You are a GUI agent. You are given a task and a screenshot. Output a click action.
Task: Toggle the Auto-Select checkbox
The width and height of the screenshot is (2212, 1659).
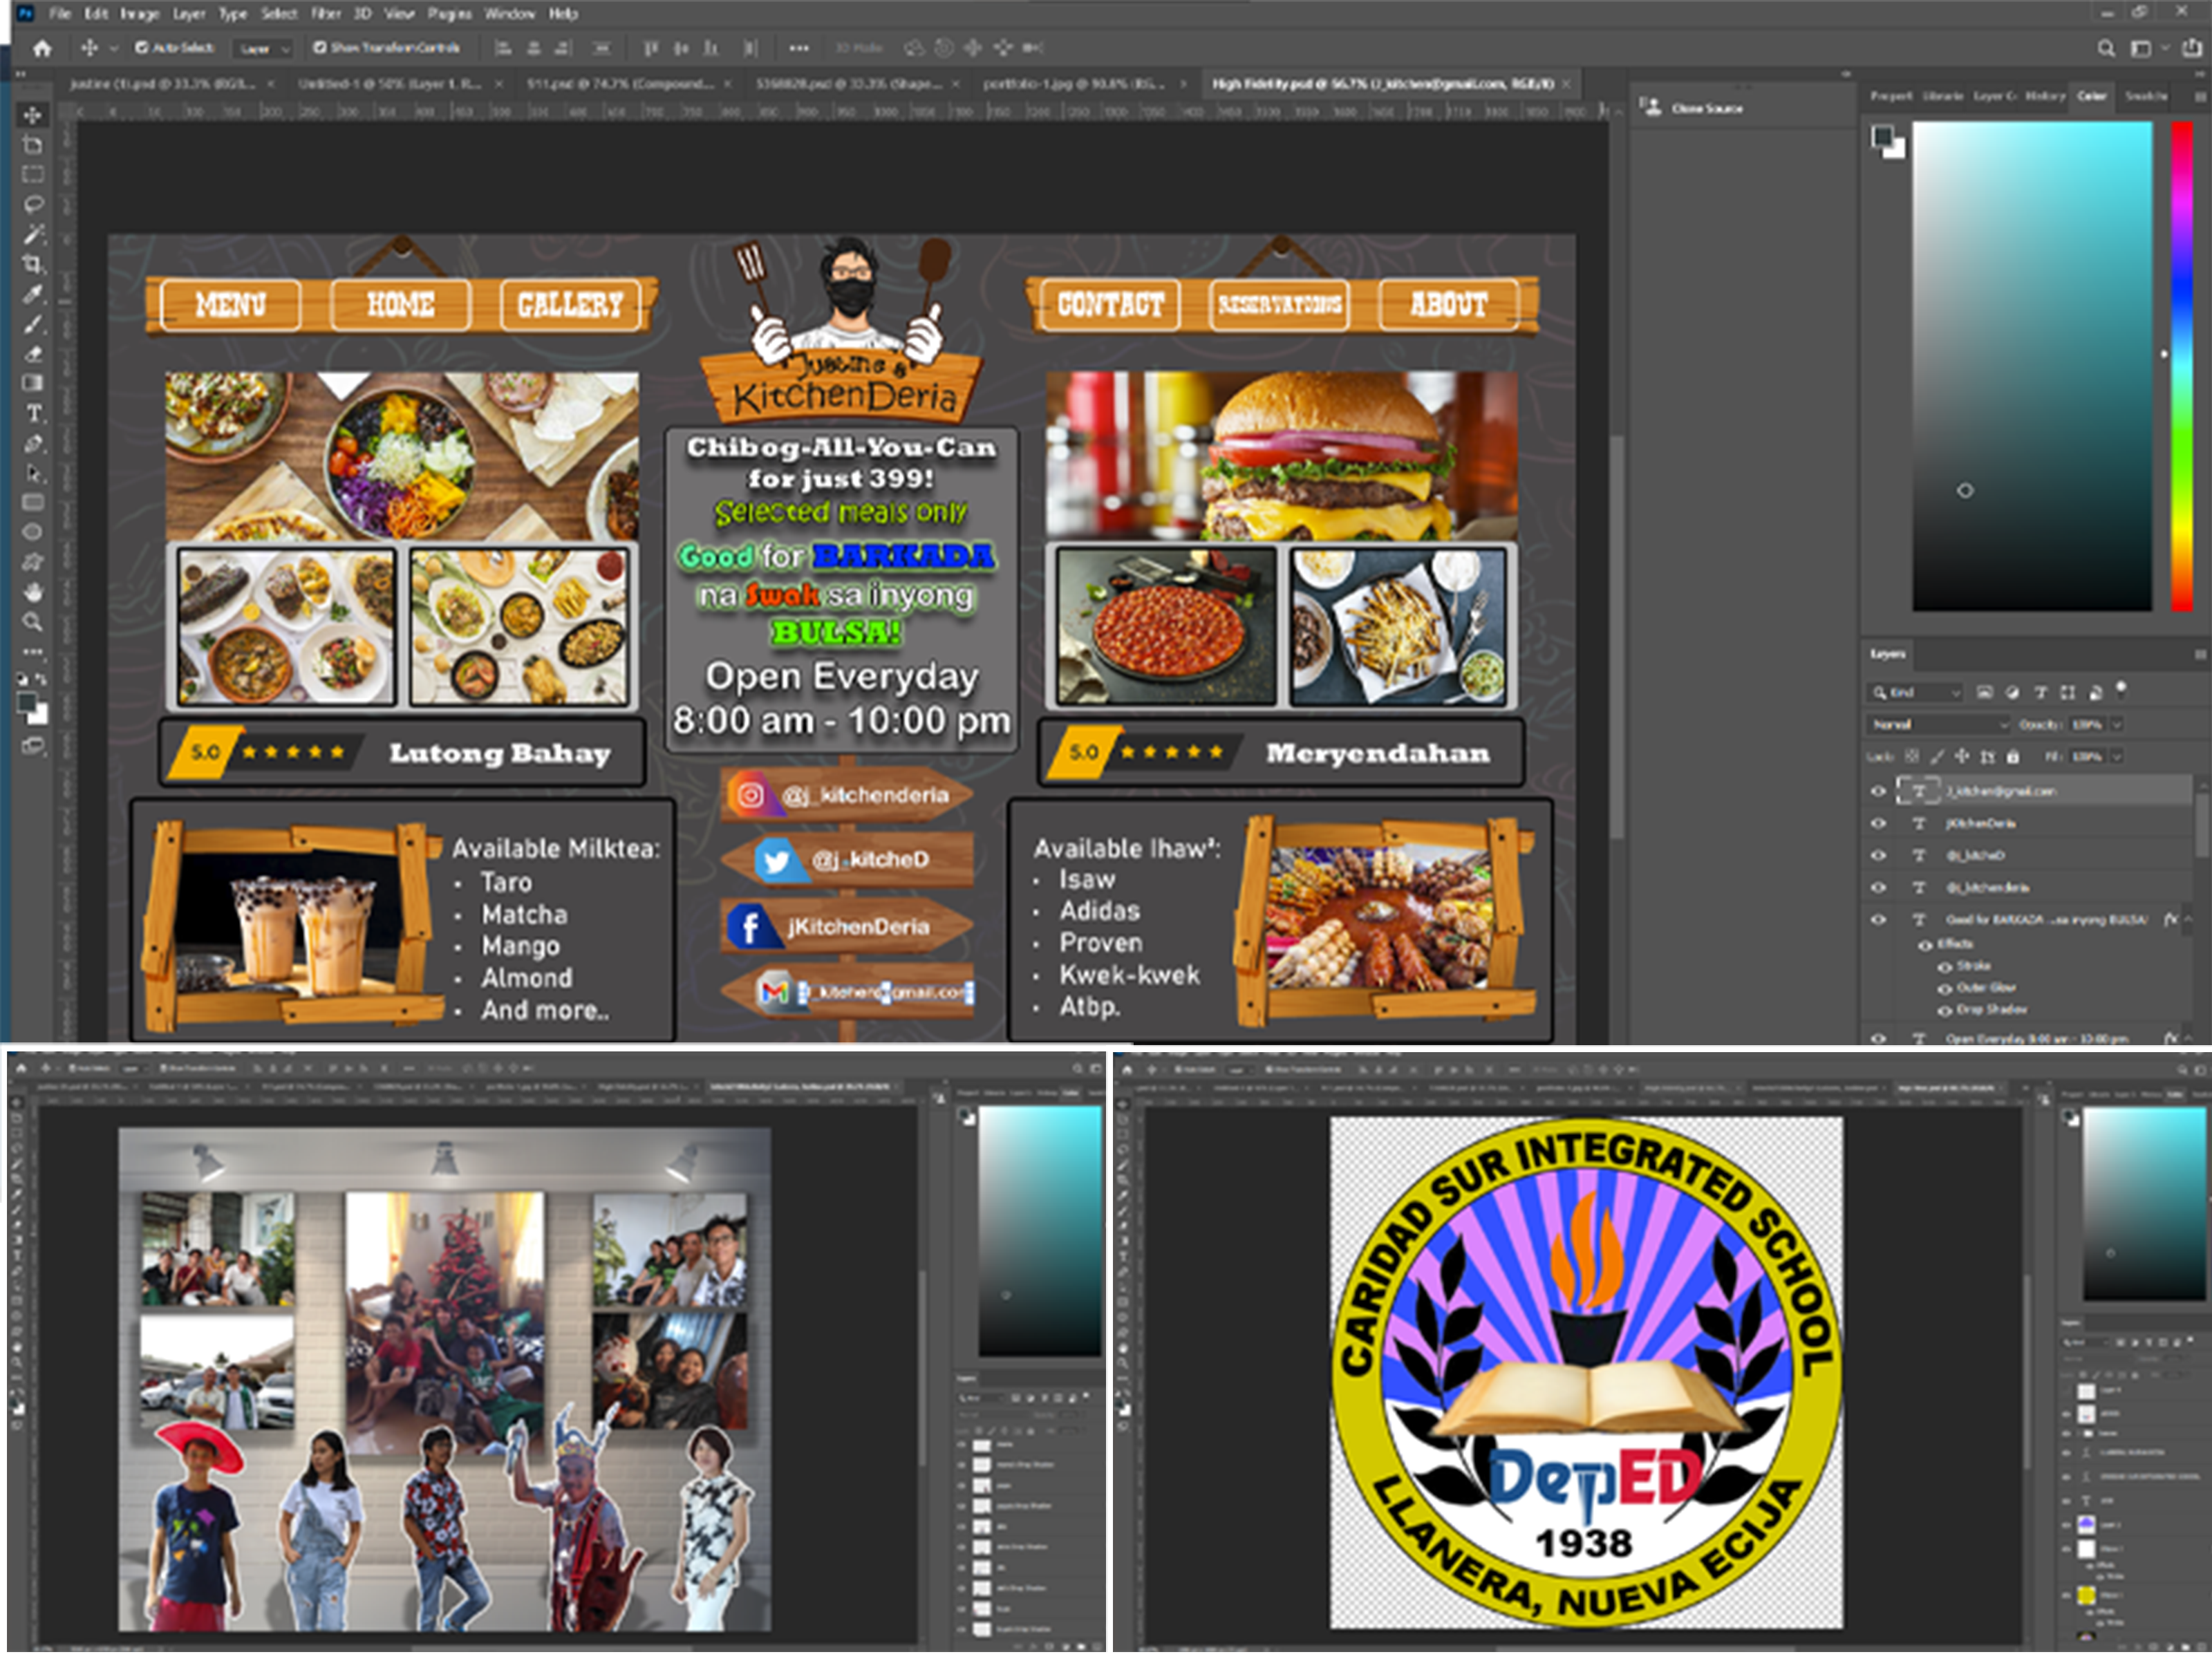(x=141, y=47)
